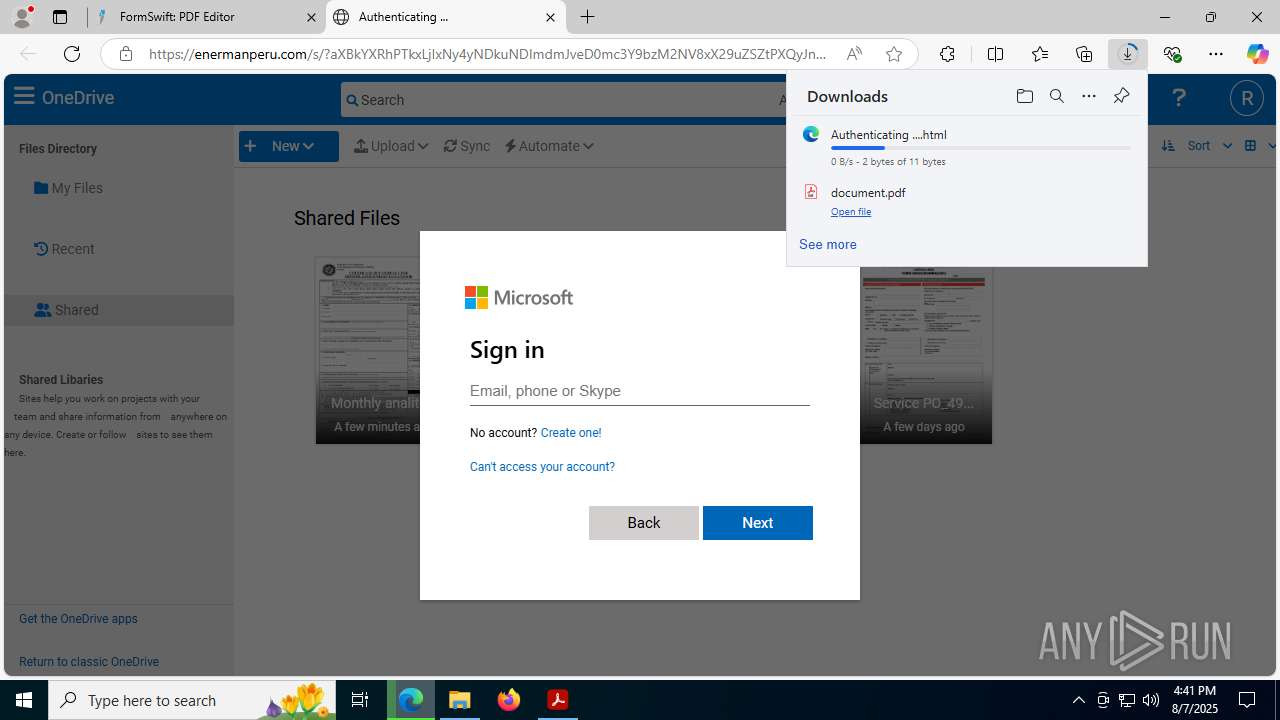
Task: Focus the Email, phone or Skype field
Action: click(640, 391)
